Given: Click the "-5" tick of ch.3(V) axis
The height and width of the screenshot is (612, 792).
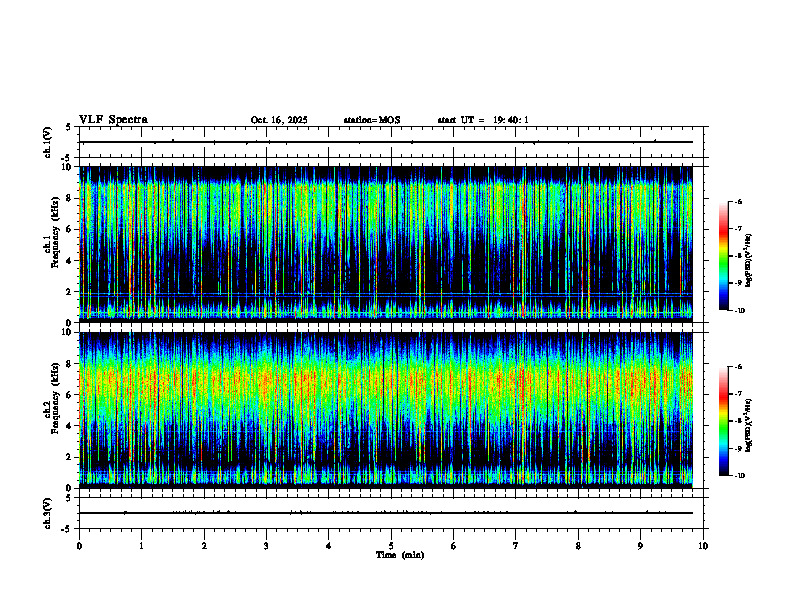Looking at the screenshot, I should point(67,529).
